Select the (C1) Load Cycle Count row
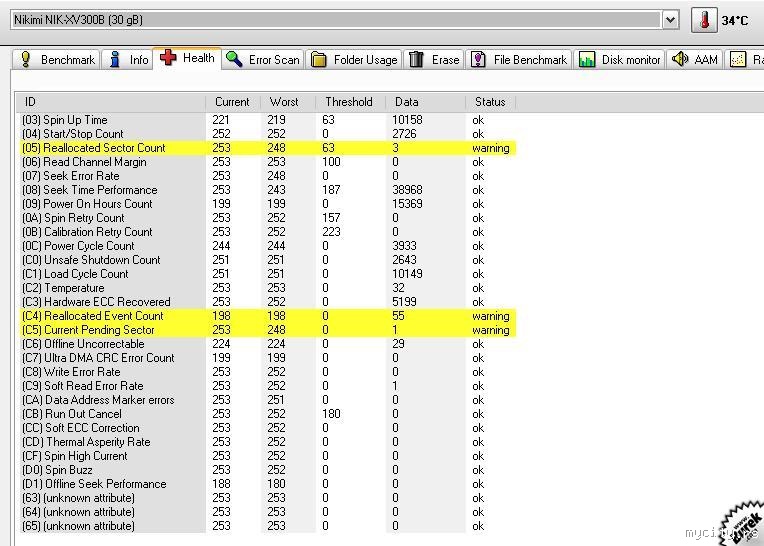 pyautogui.click(x=267, y=274)
